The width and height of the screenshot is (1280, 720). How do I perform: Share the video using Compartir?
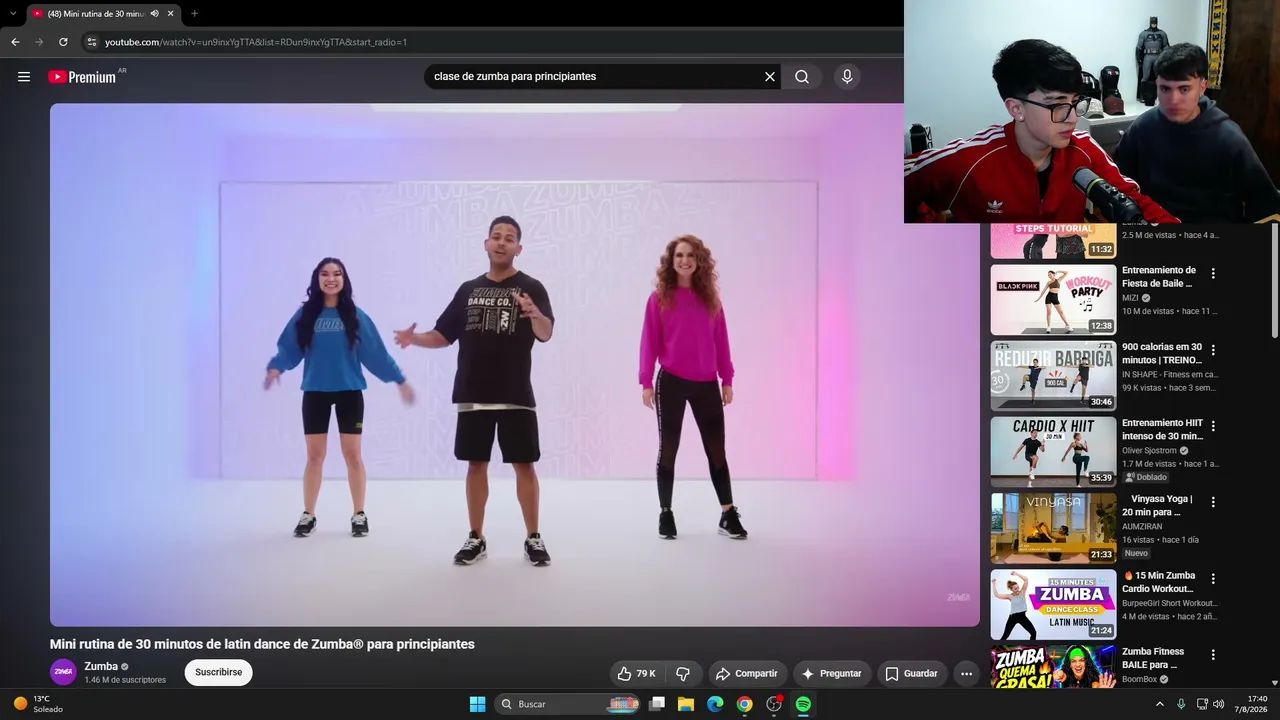(747, 674)
